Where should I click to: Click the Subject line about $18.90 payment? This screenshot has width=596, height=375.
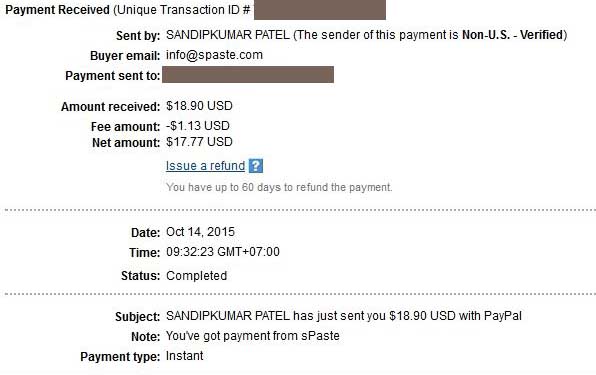coord(344,316)
